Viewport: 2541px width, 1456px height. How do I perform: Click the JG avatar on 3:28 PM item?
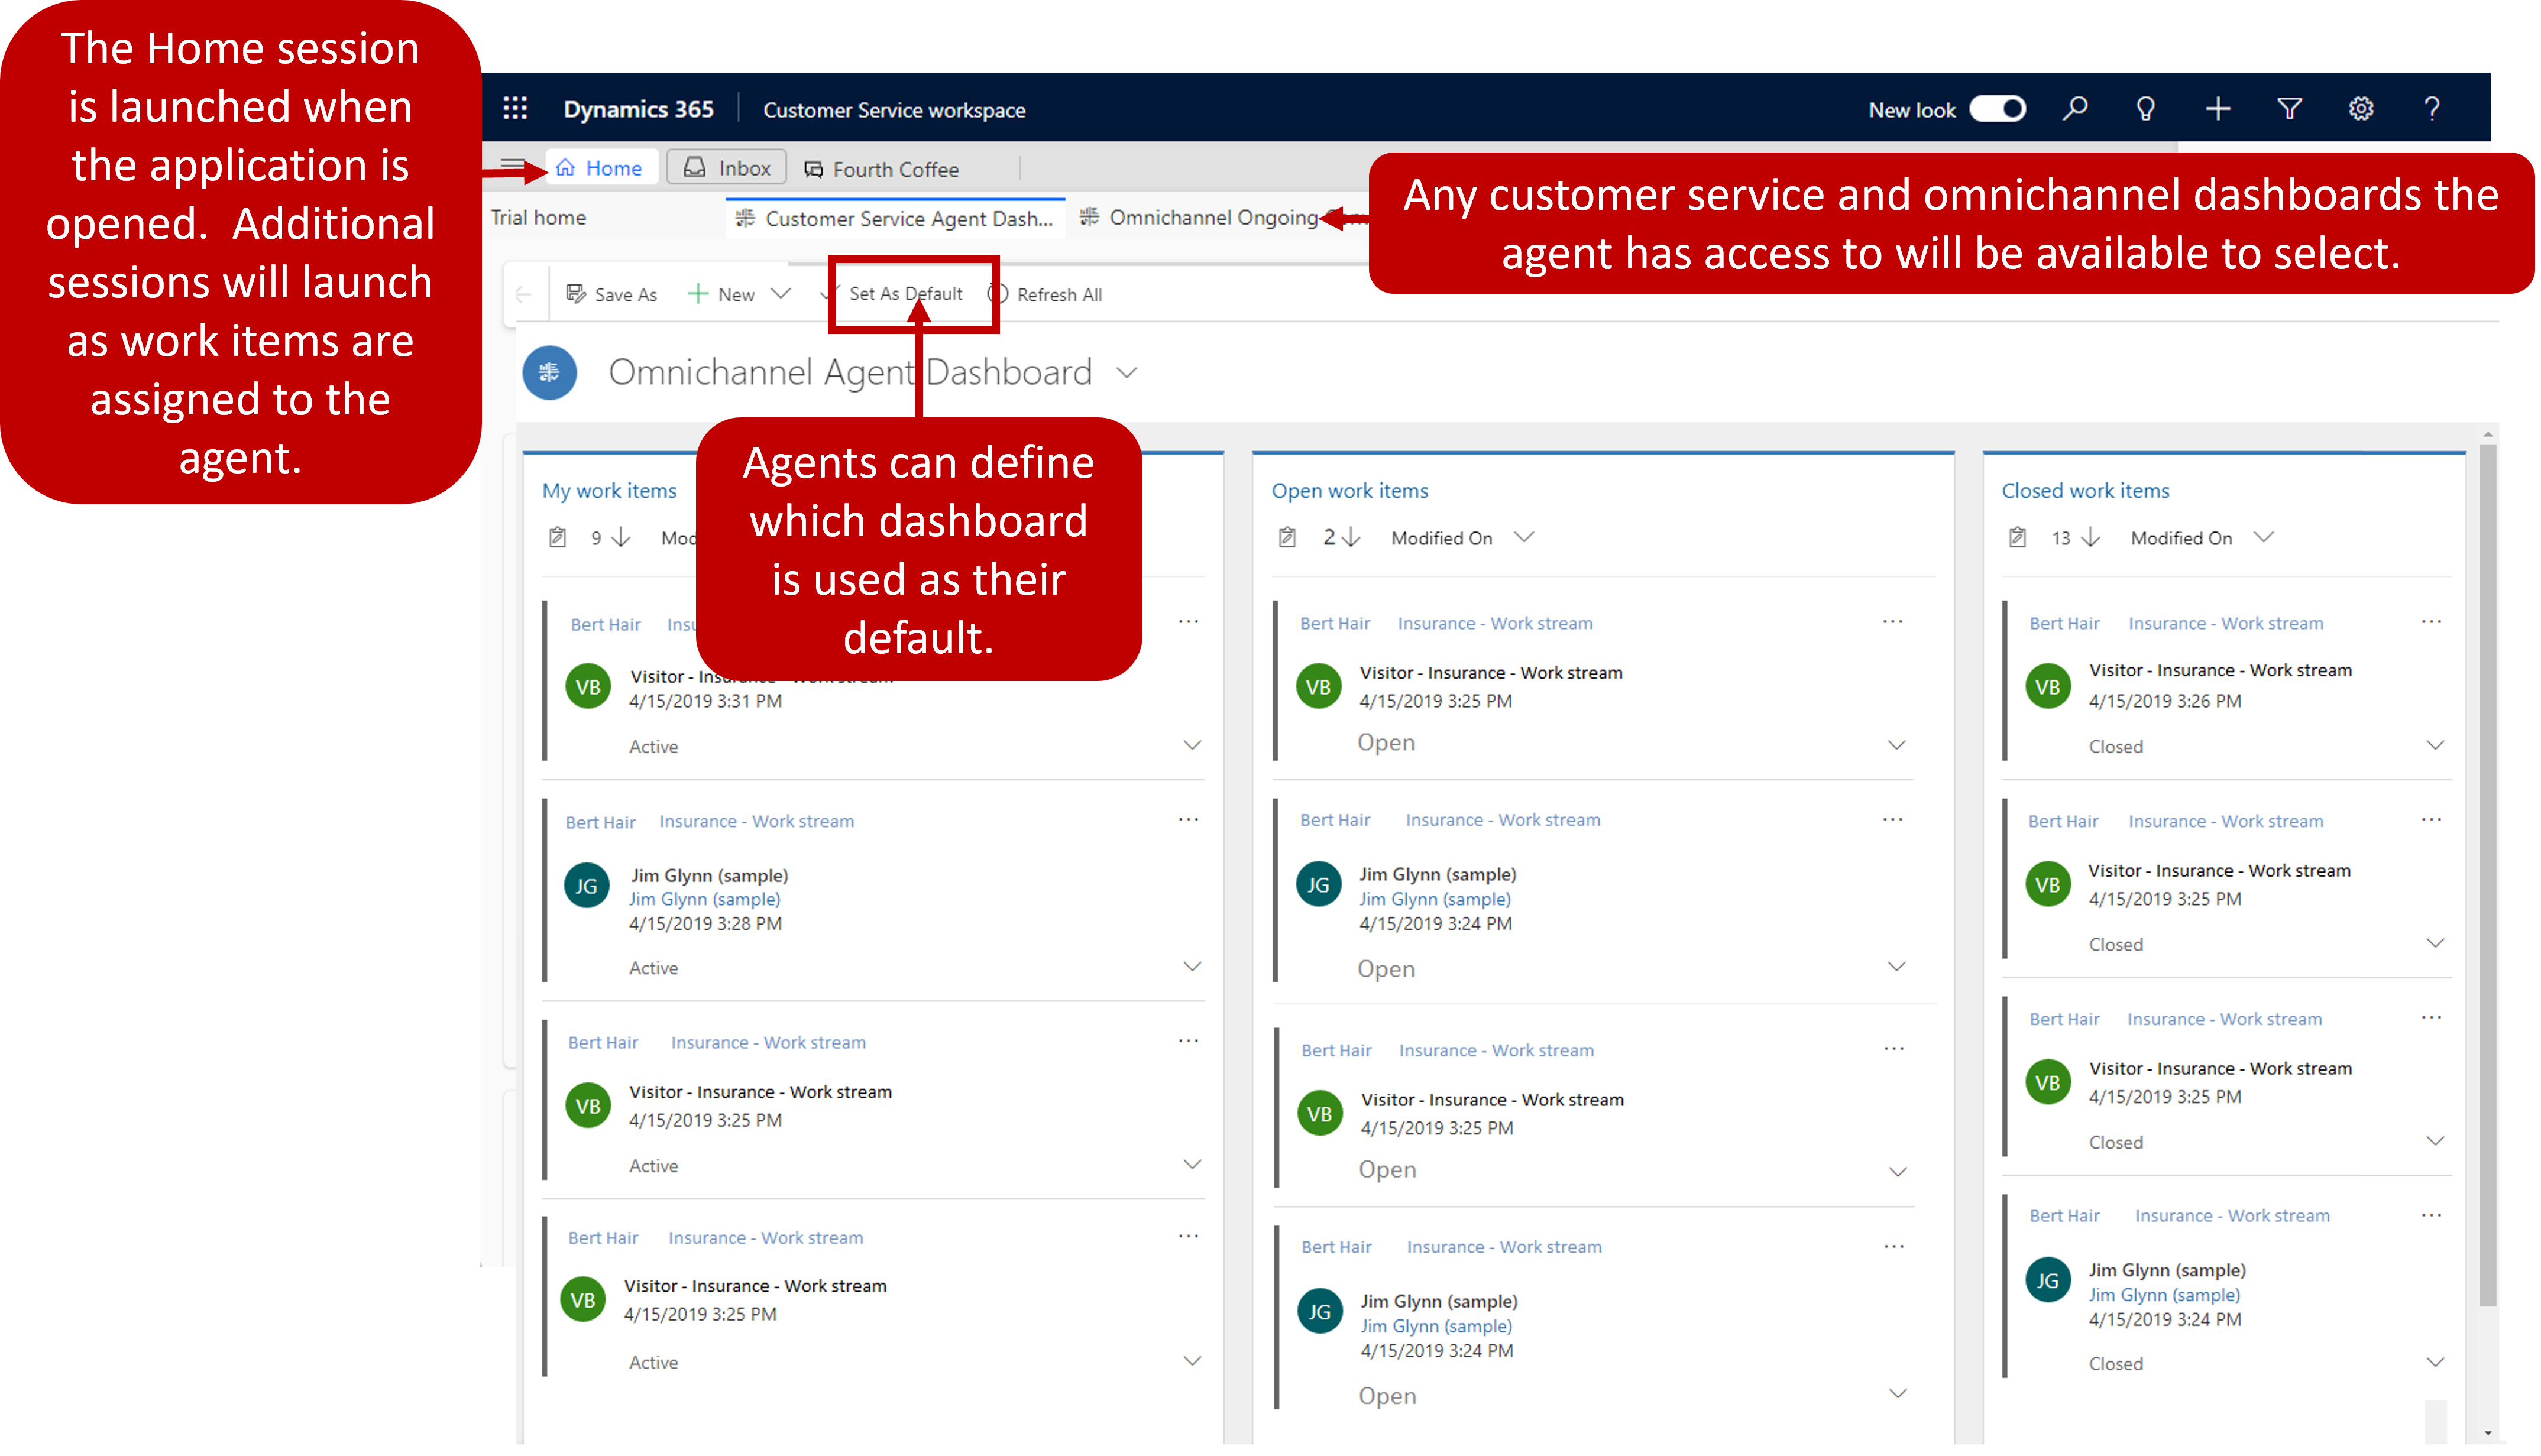click(587, 886)
